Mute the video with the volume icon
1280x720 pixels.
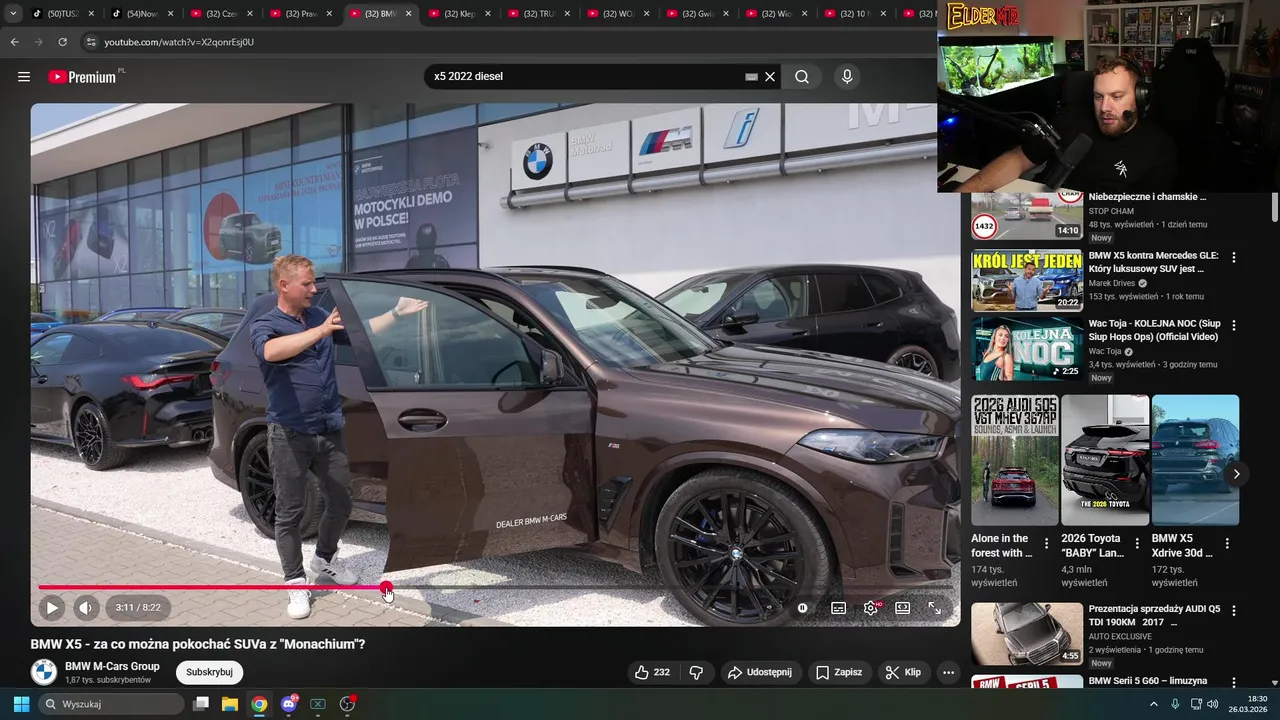point(86,607)
